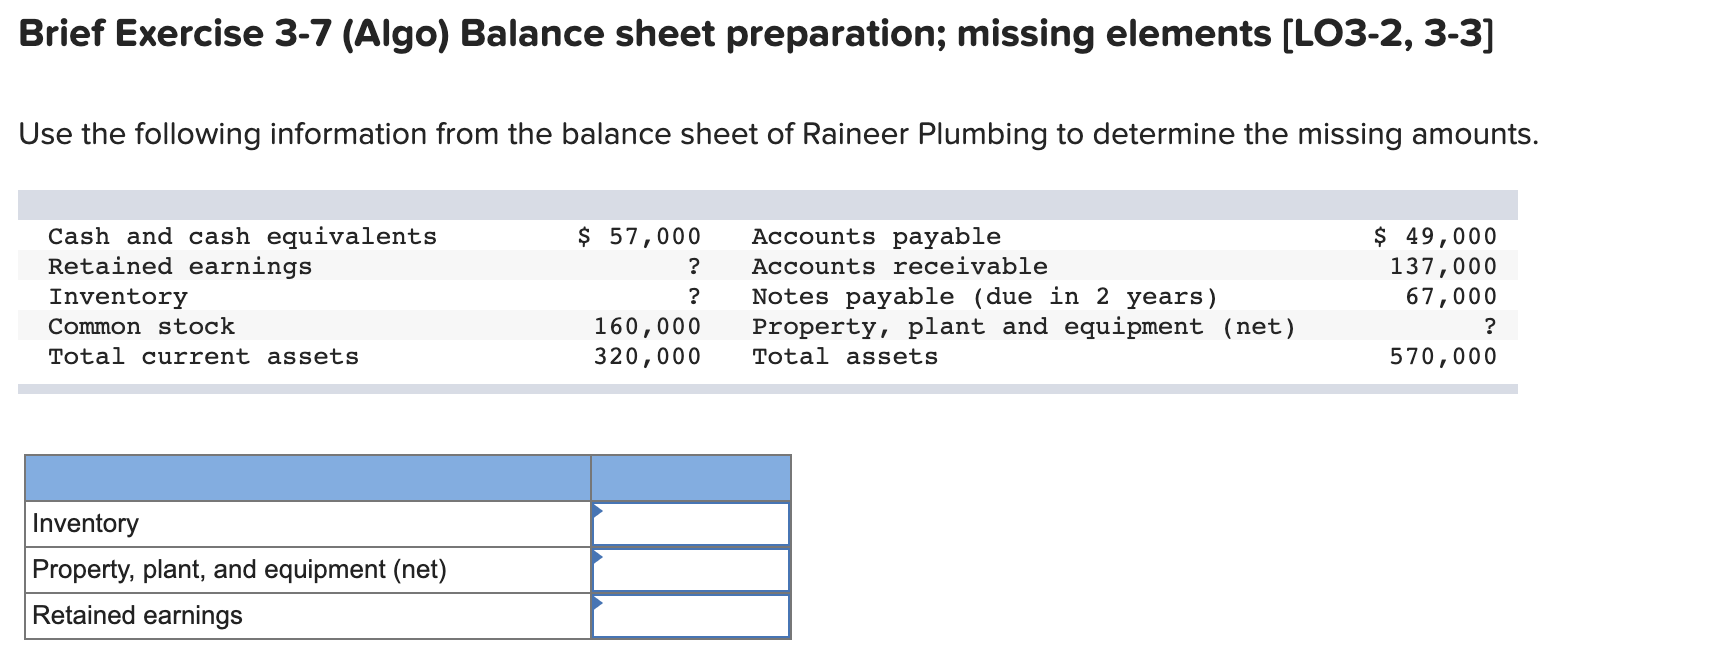Click the blue flag marker beside Retained earnings field
The image size is (1716, 658).
pyautogui.click(x=599, y=604)
